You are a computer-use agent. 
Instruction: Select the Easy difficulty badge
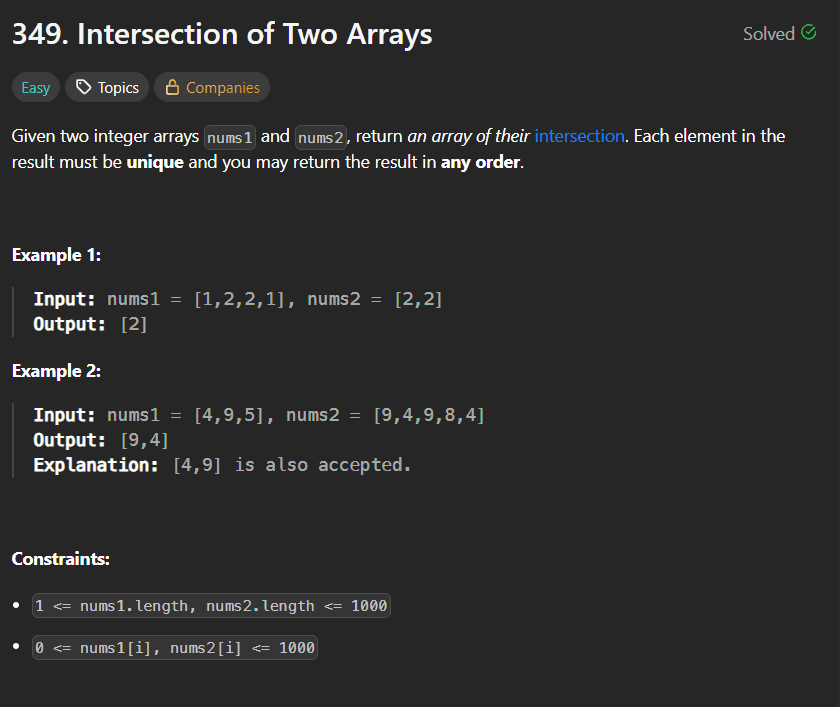click(35, 87)
